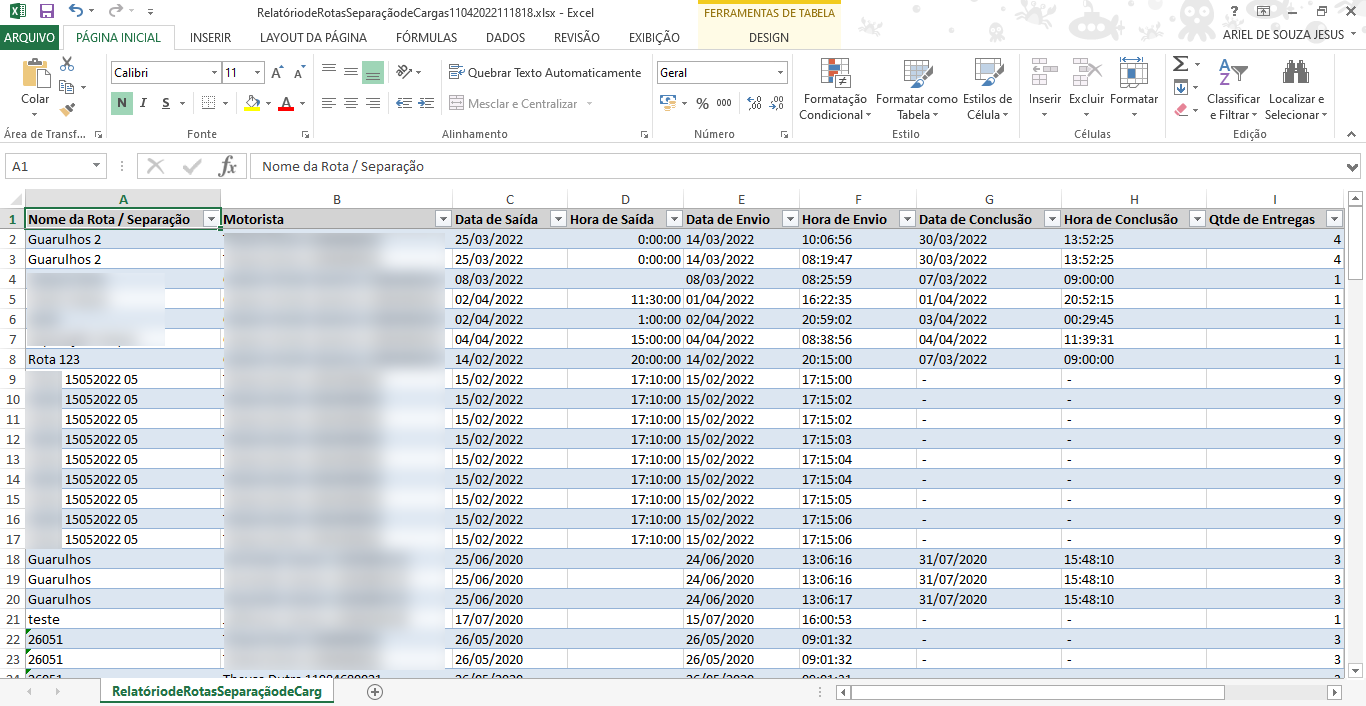Click the Cut scissors icon
Image resolution: width=1366 pixels, height=706 pixels.
pos(67,64)
